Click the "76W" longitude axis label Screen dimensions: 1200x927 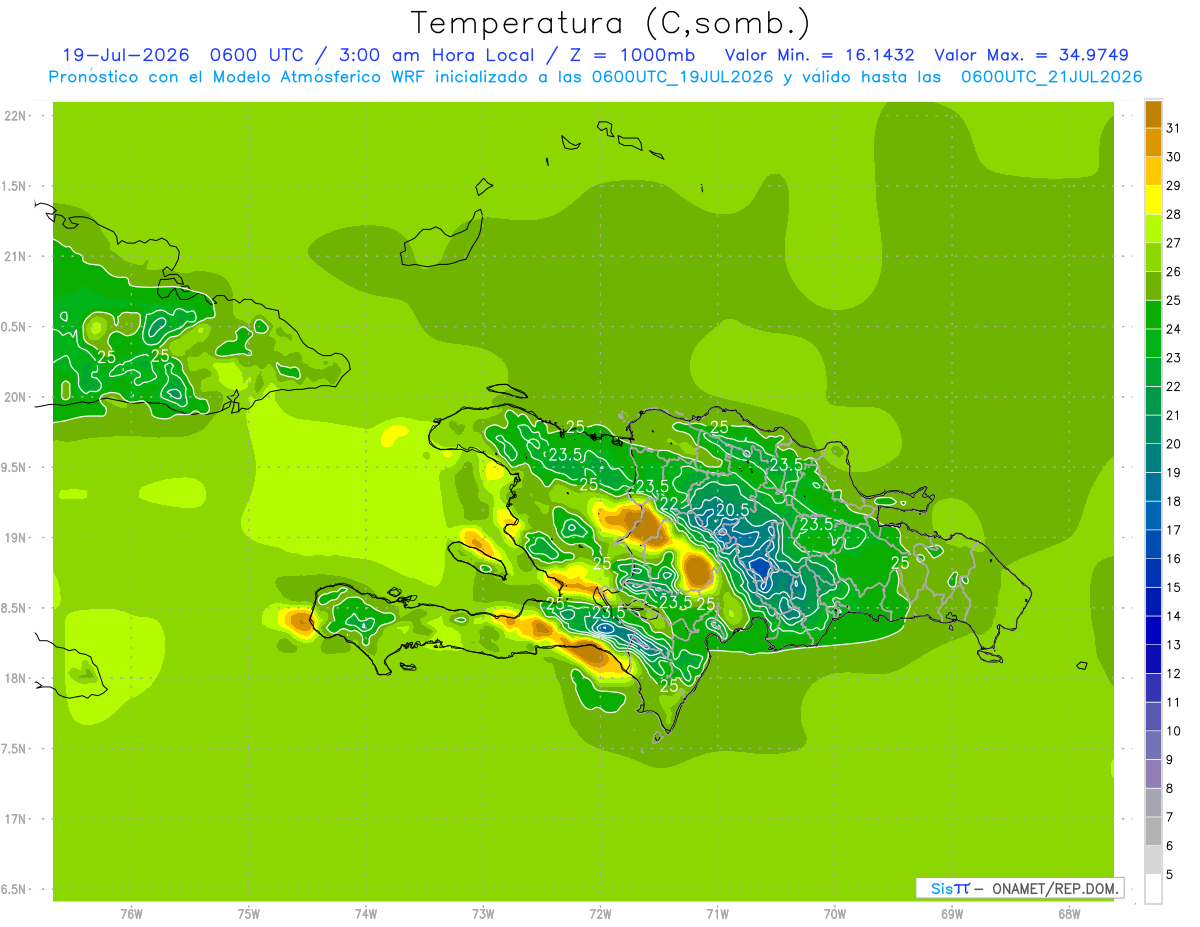(131, 913)
